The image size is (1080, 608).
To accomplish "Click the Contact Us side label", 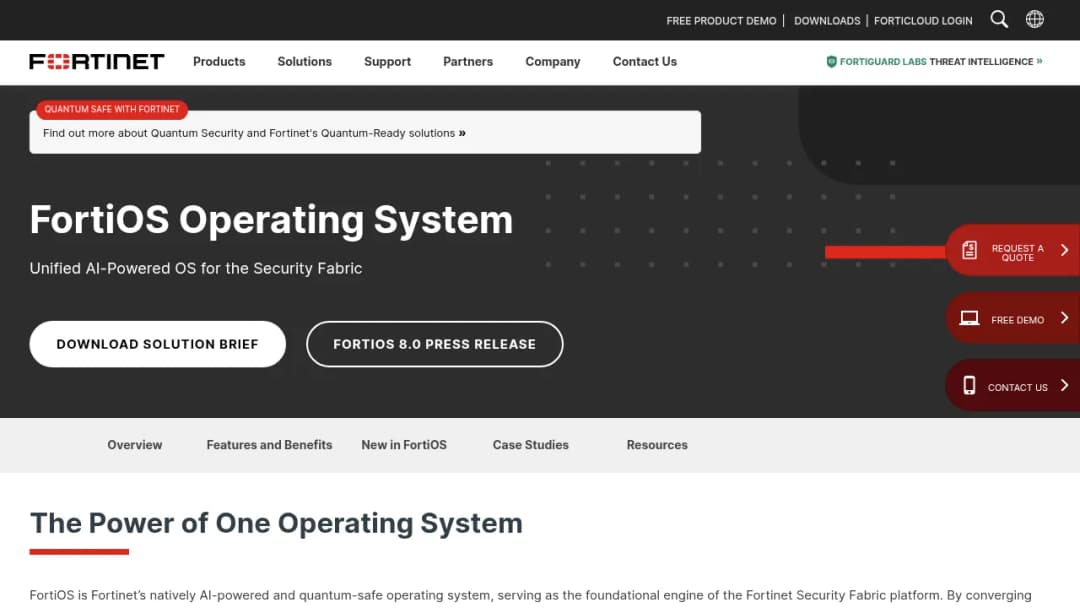I will pyautogui.click(x=1017, y=387).
